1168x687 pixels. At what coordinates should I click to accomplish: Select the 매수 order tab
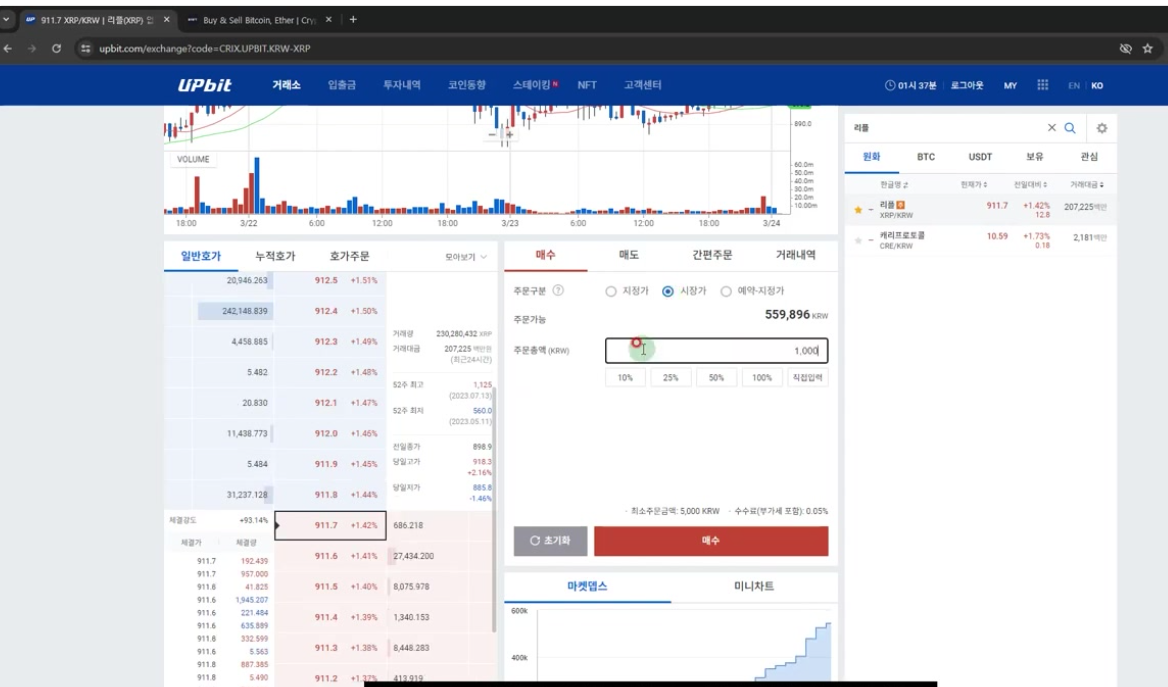pos(545,255)
